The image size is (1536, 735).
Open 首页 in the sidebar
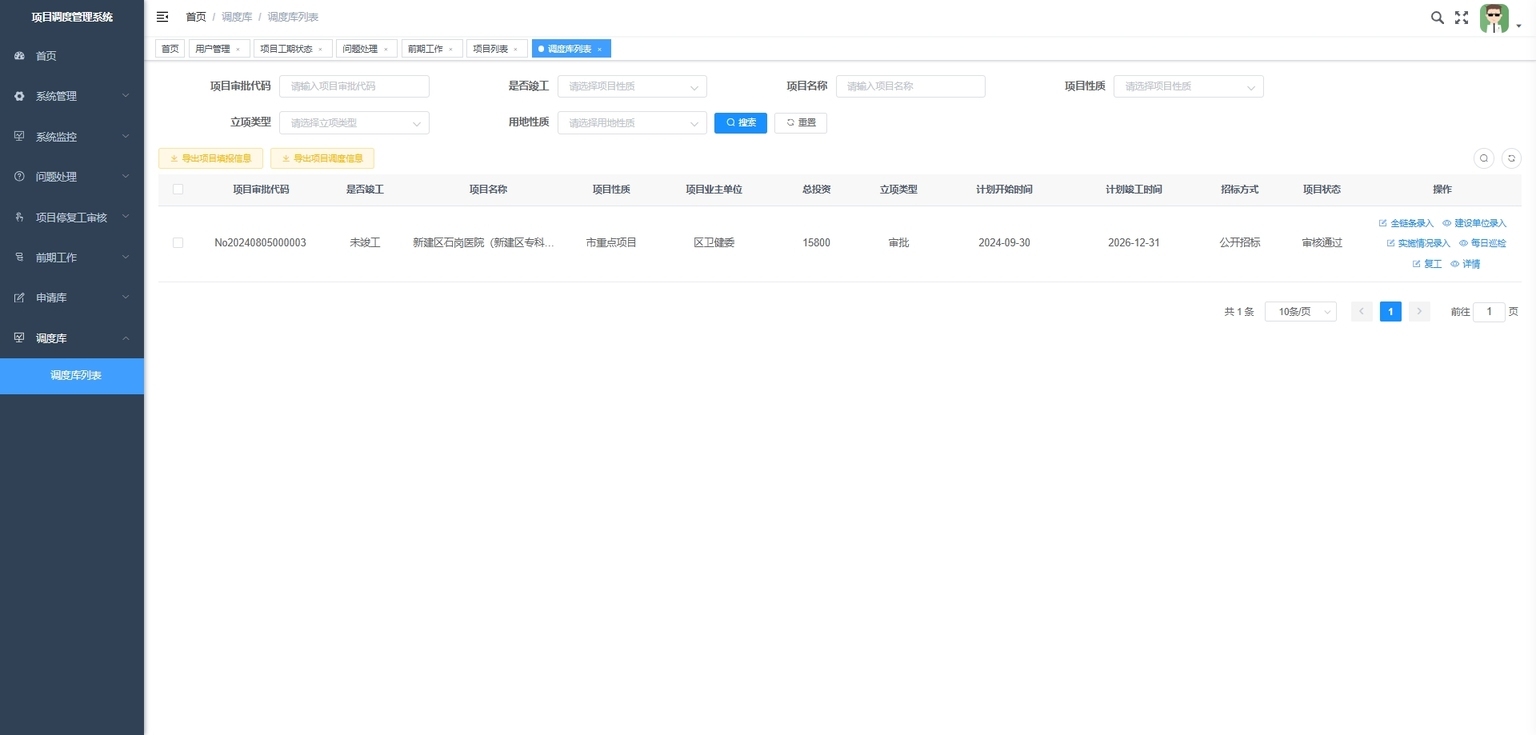pos(72,56)
